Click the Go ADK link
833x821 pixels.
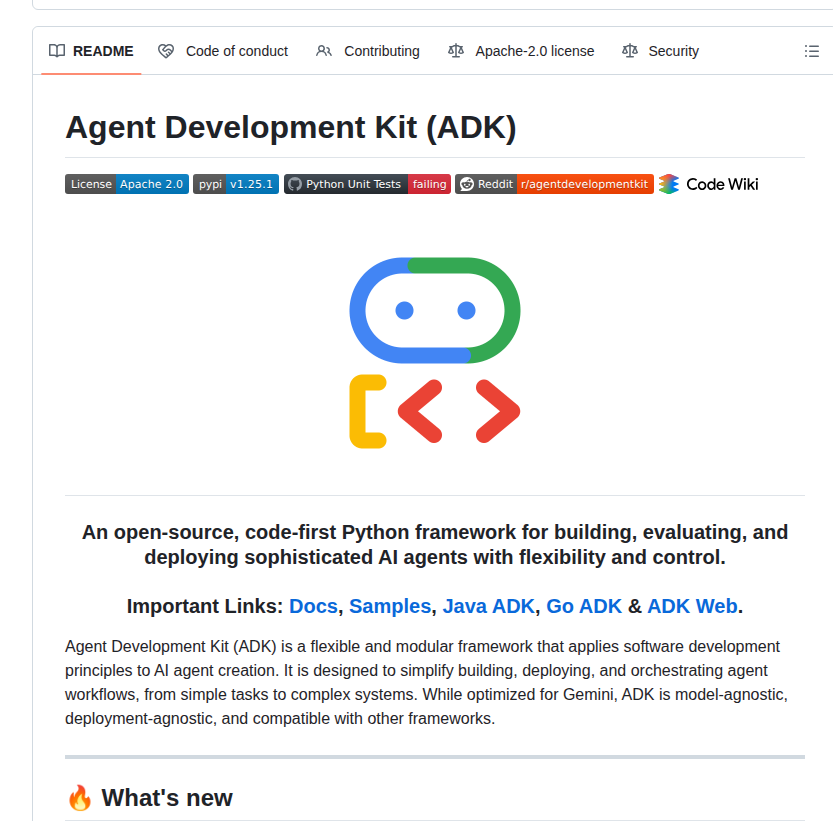click(x=583, y=606)
